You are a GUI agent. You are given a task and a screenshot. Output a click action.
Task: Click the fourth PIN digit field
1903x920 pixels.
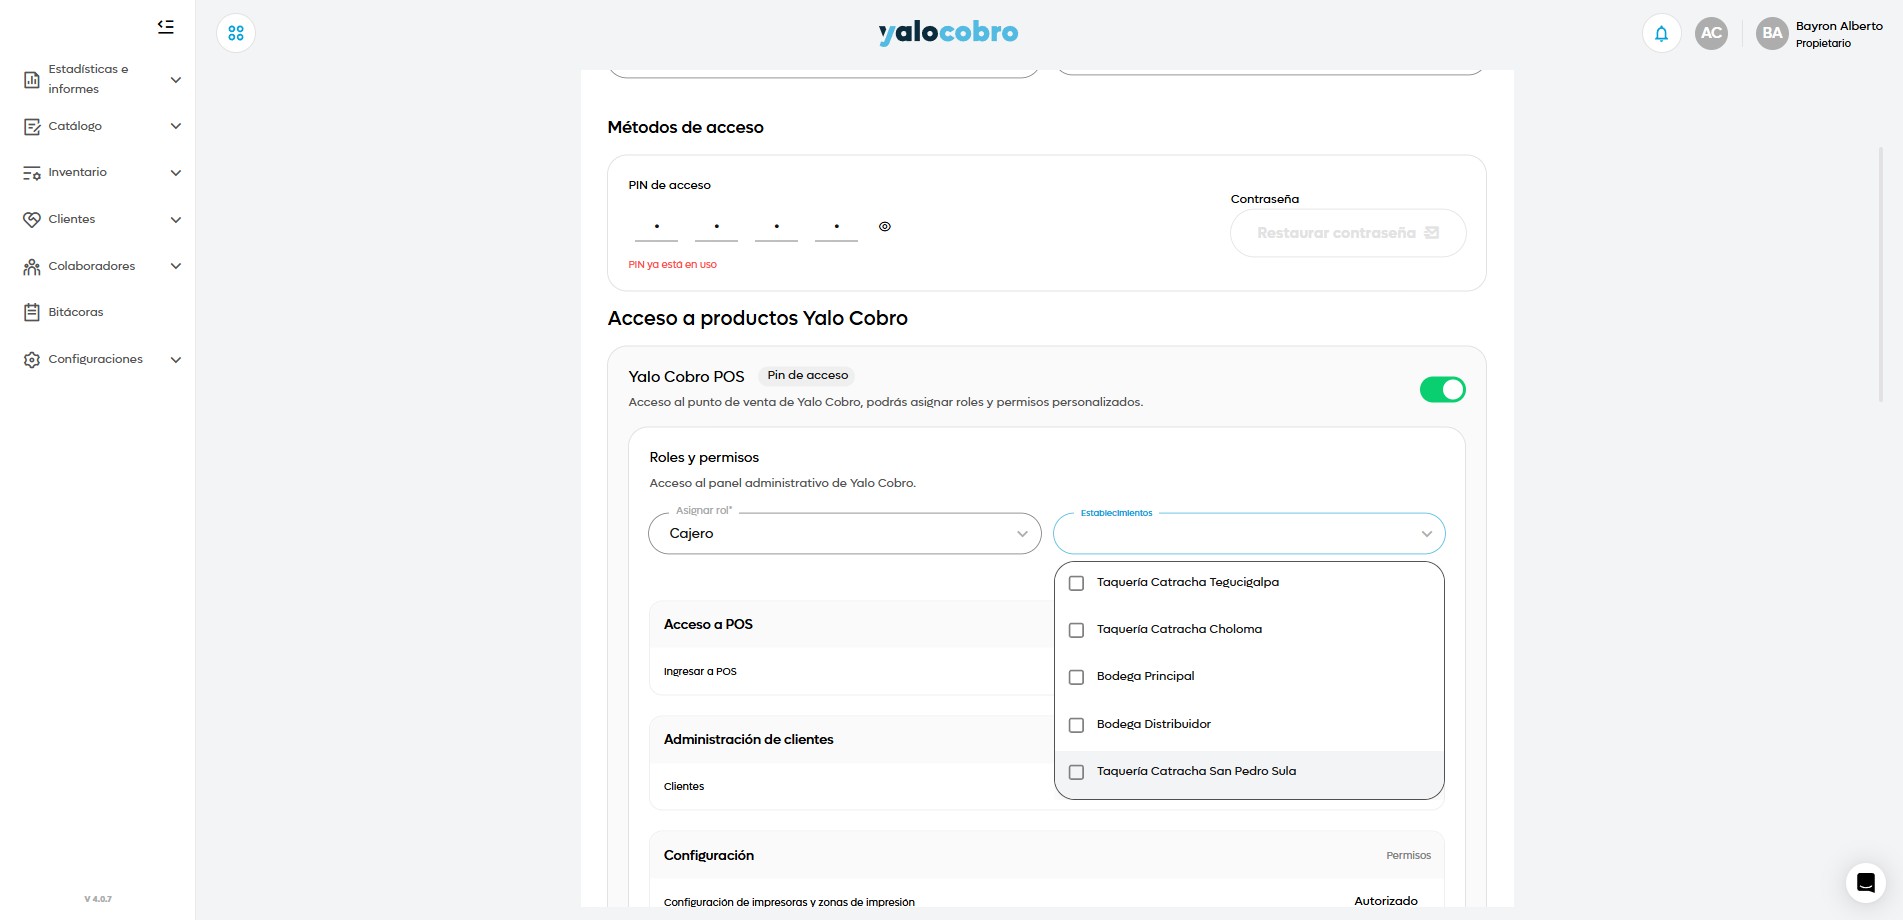click(836, 227)
